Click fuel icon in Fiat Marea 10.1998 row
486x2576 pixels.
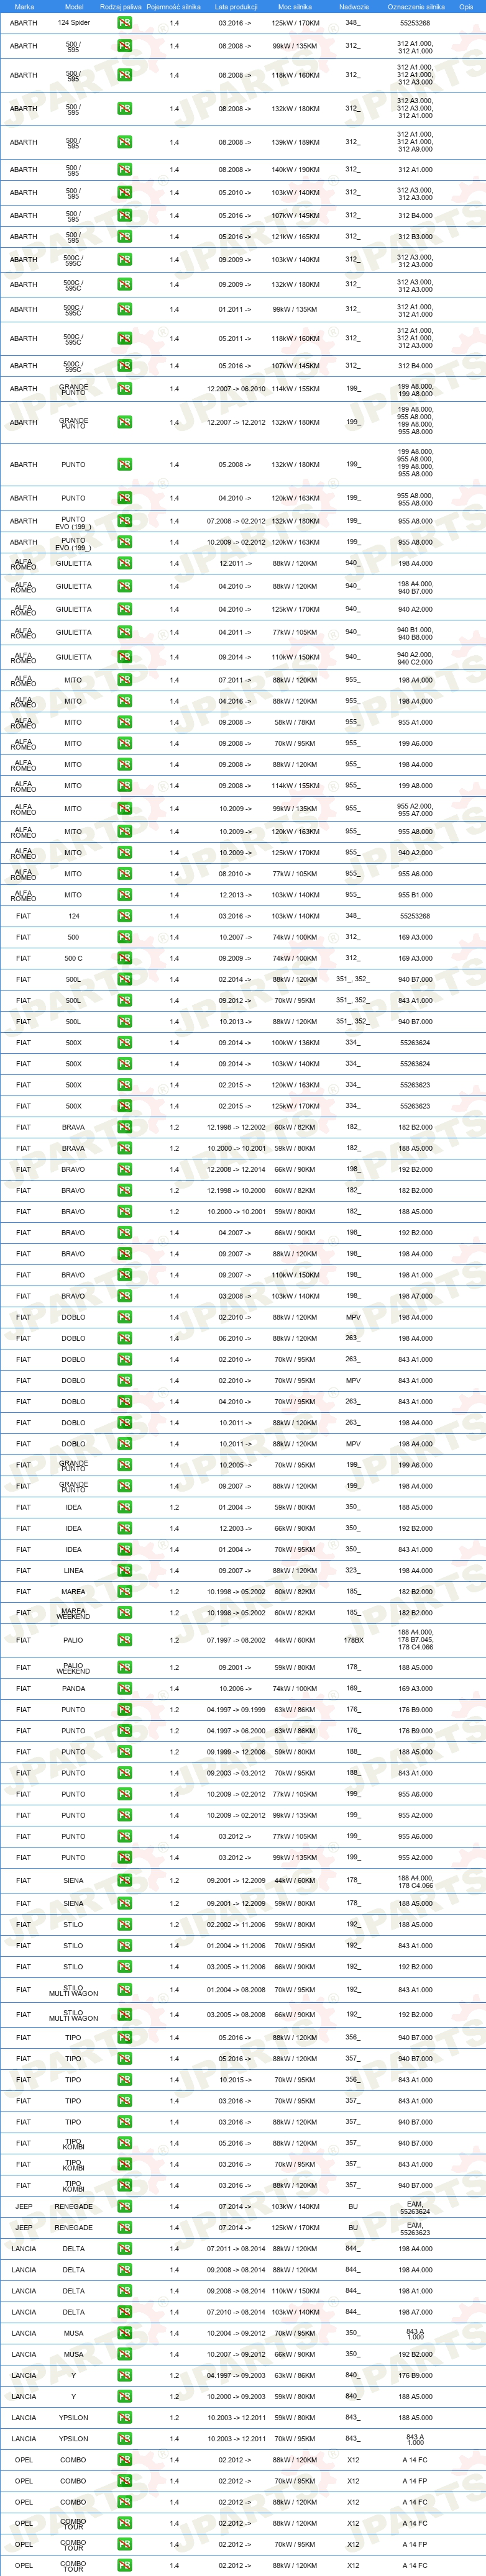[124, 1592]
